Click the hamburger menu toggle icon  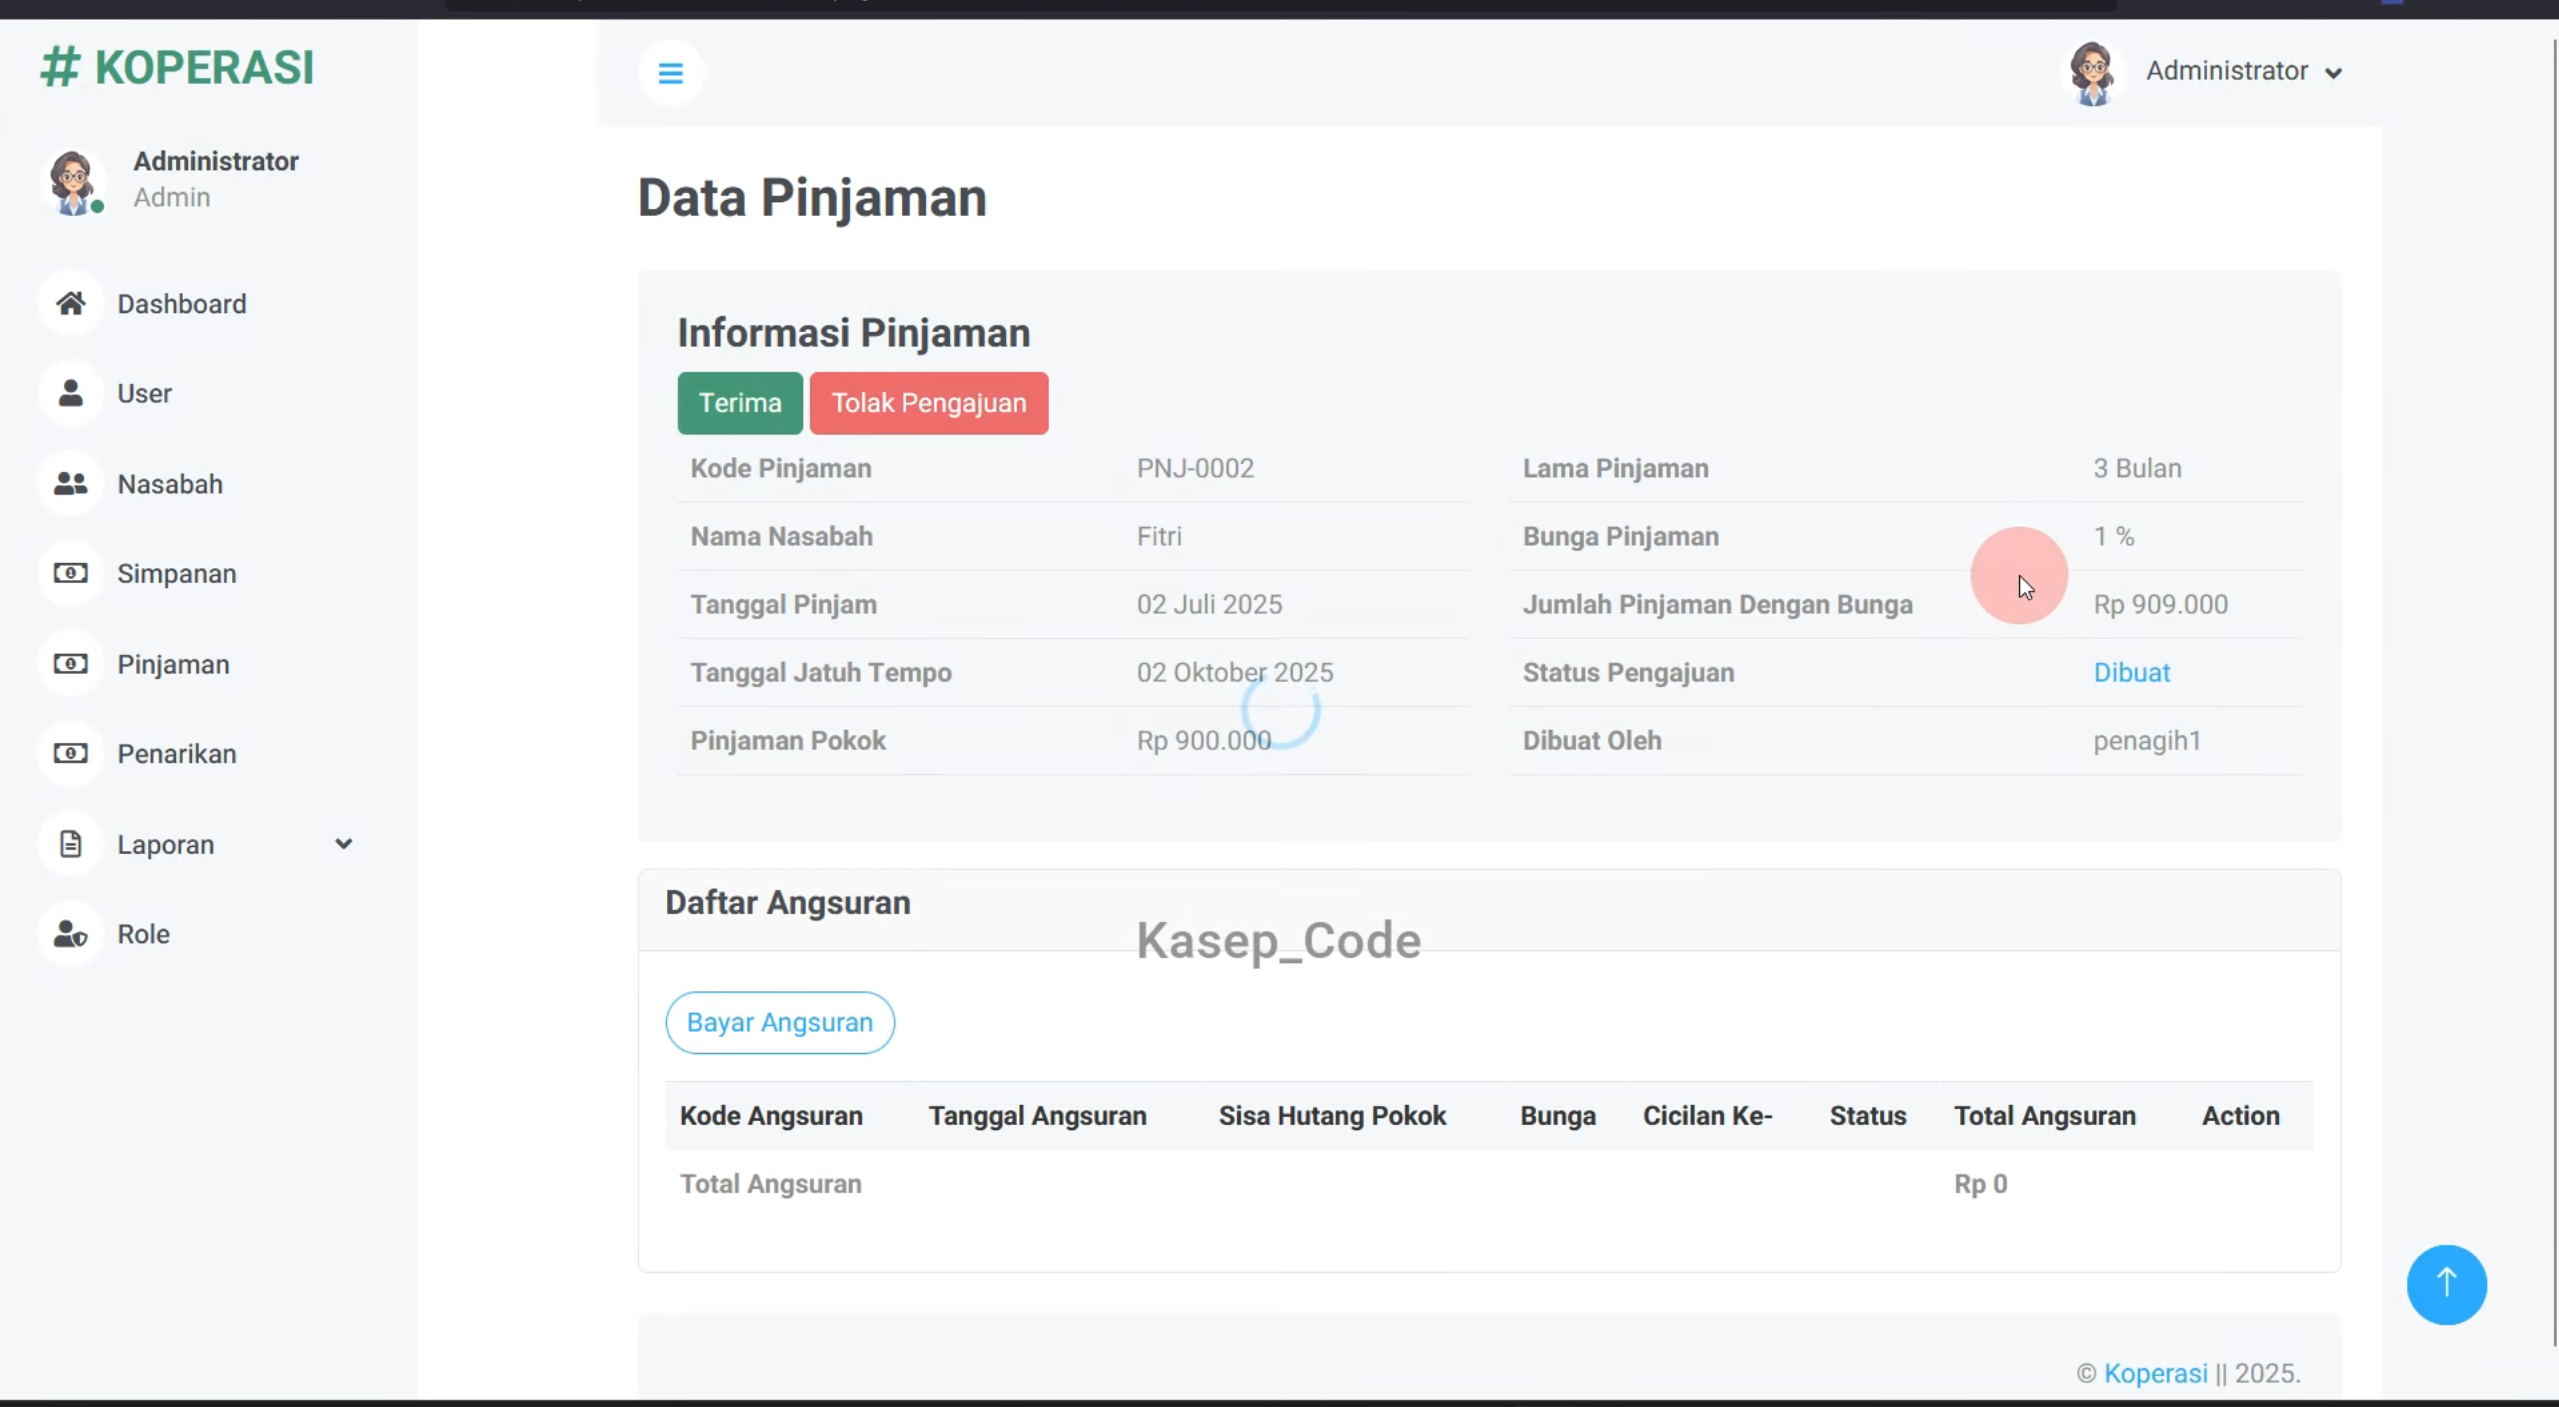(670, 73)
